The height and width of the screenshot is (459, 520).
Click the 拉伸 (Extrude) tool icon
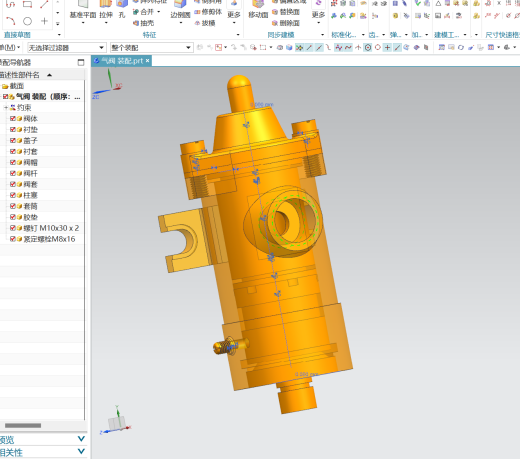(x=106, y=4)
